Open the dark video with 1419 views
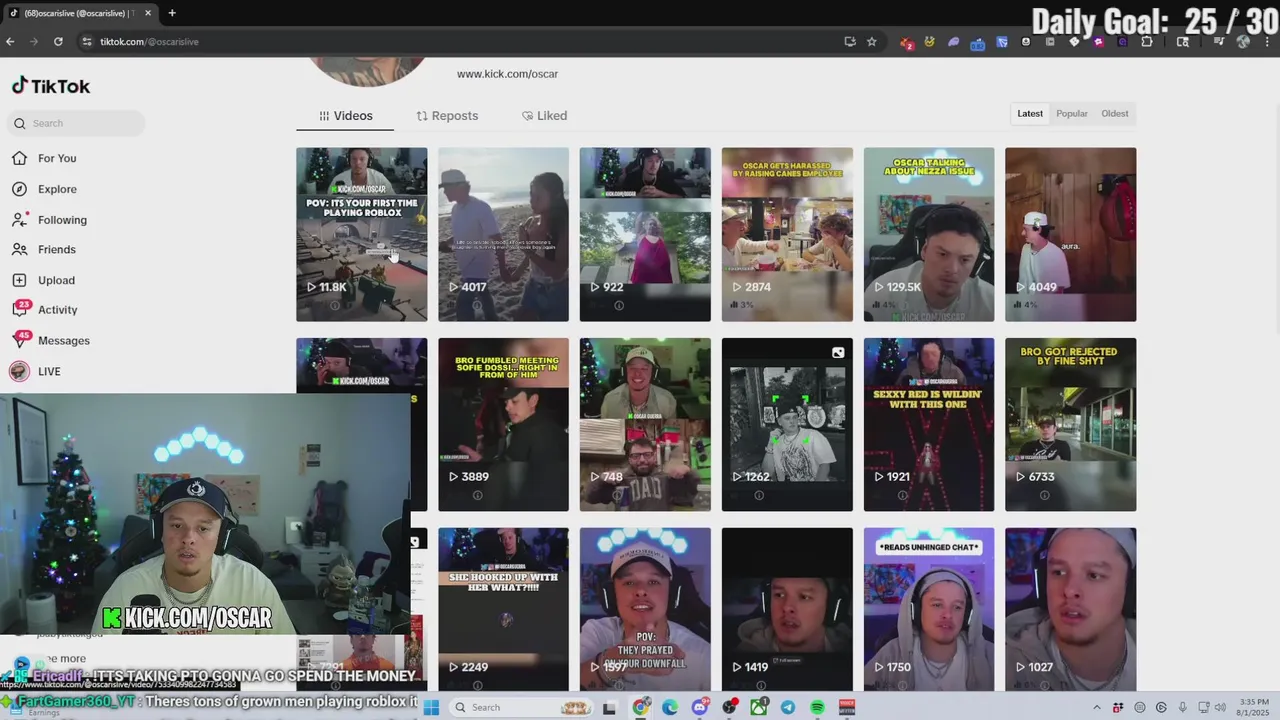Screen dimensions: 1280x720 [x=787, y=608]
